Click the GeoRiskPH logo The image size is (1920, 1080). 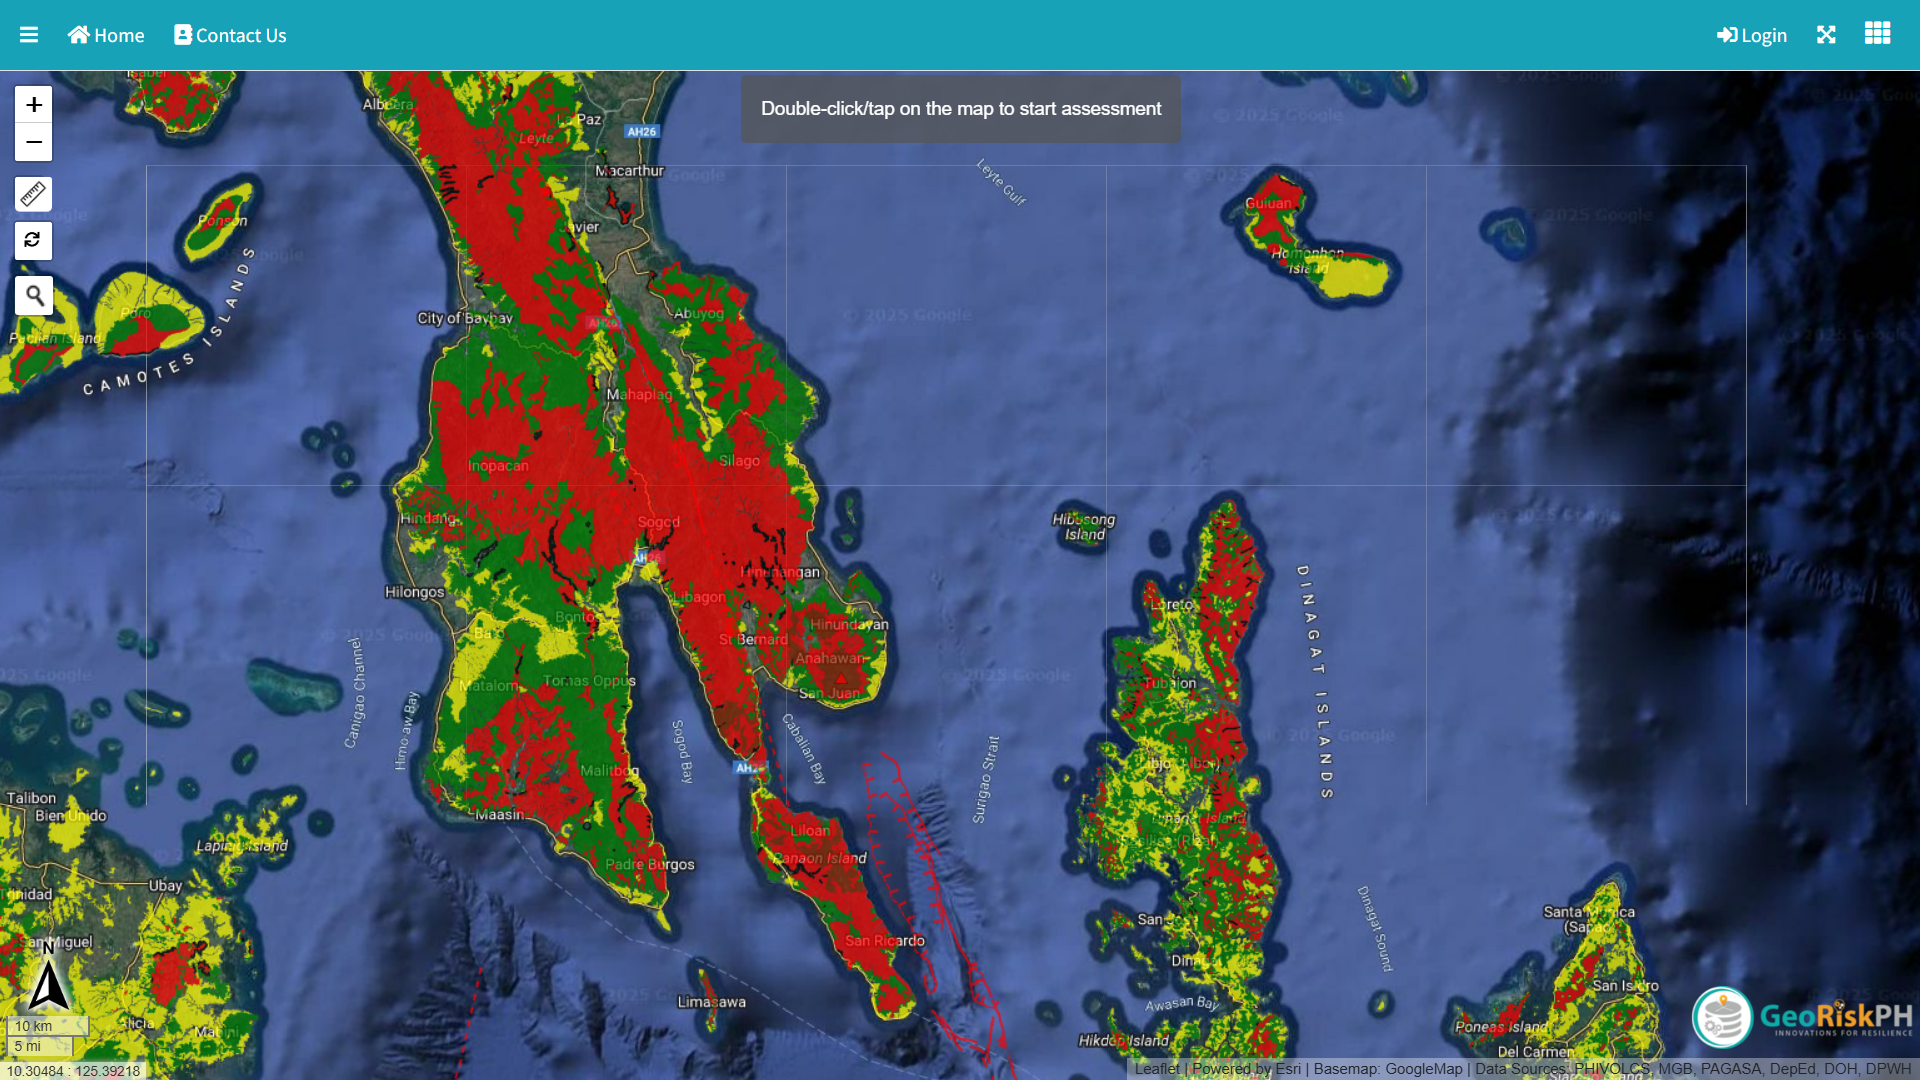point(1803,1017)
